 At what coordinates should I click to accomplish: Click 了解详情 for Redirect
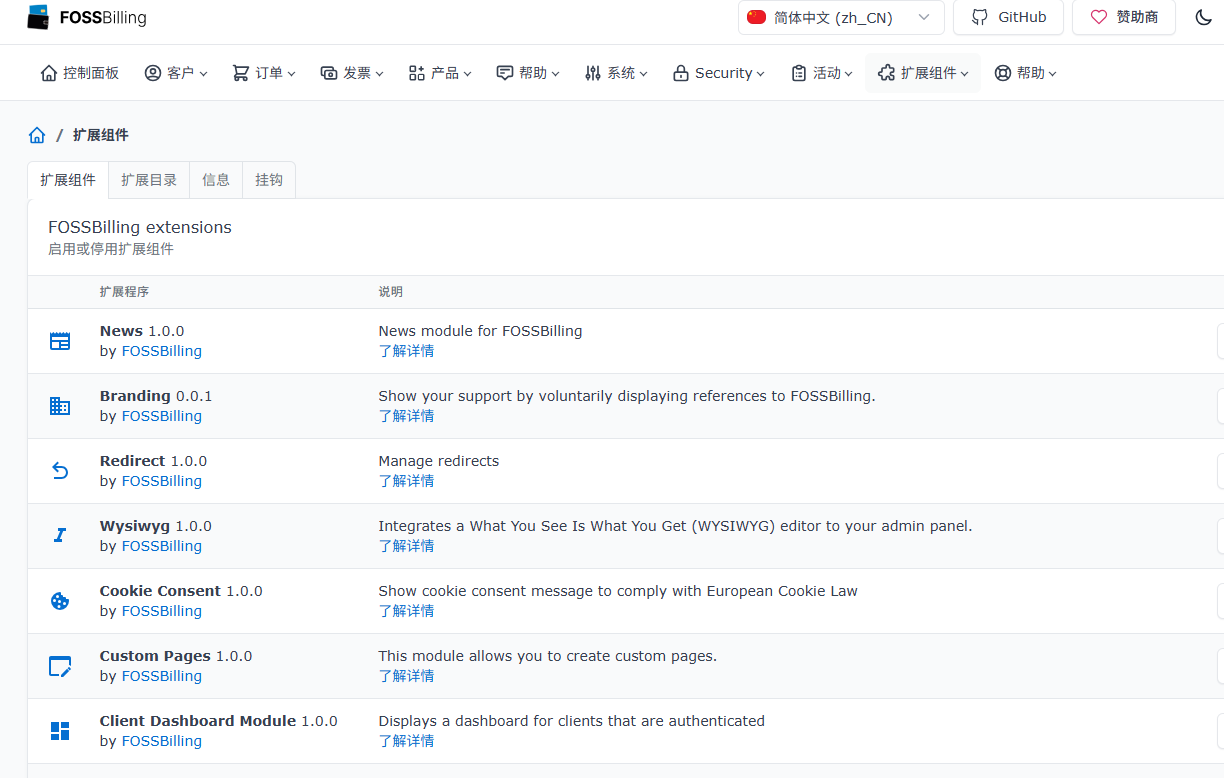pyautogui.click(x=406, y=481)
